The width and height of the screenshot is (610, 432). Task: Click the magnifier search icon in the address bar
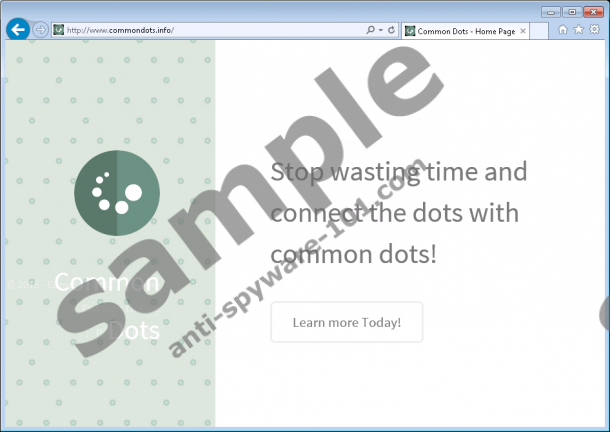tap(371, 30)
